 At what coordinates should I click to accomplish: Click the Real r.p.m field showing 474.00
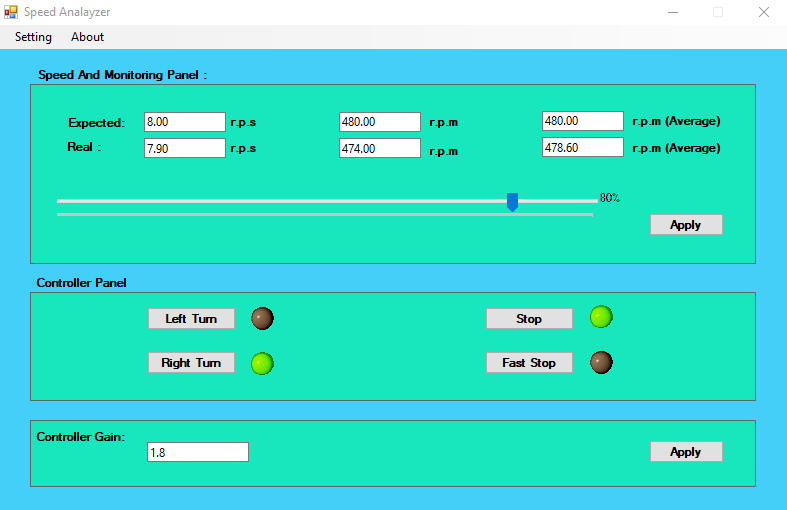tap(380, 148)
